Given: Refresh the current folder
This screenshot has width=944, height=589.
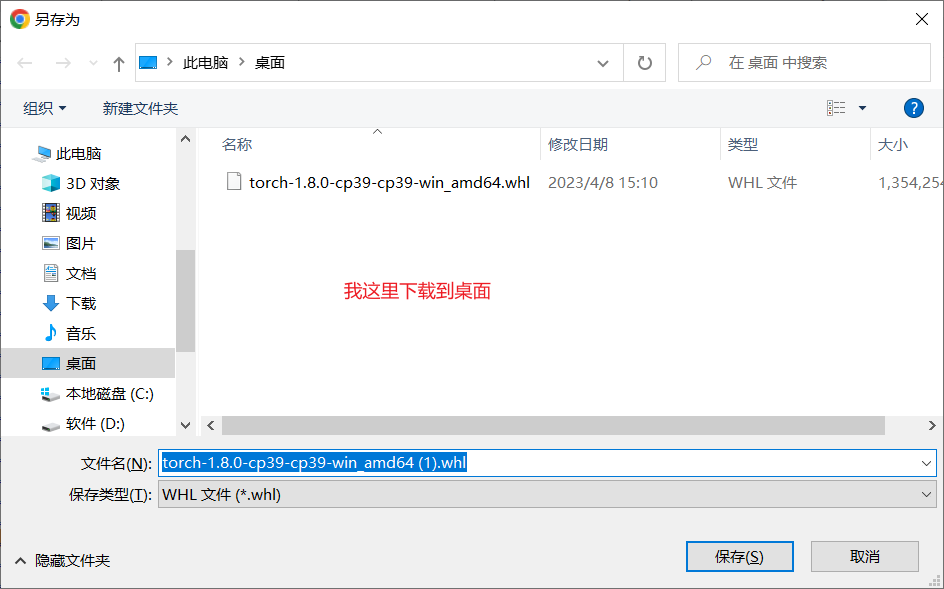Looking at the screenshot, I should tap(645, 63).
